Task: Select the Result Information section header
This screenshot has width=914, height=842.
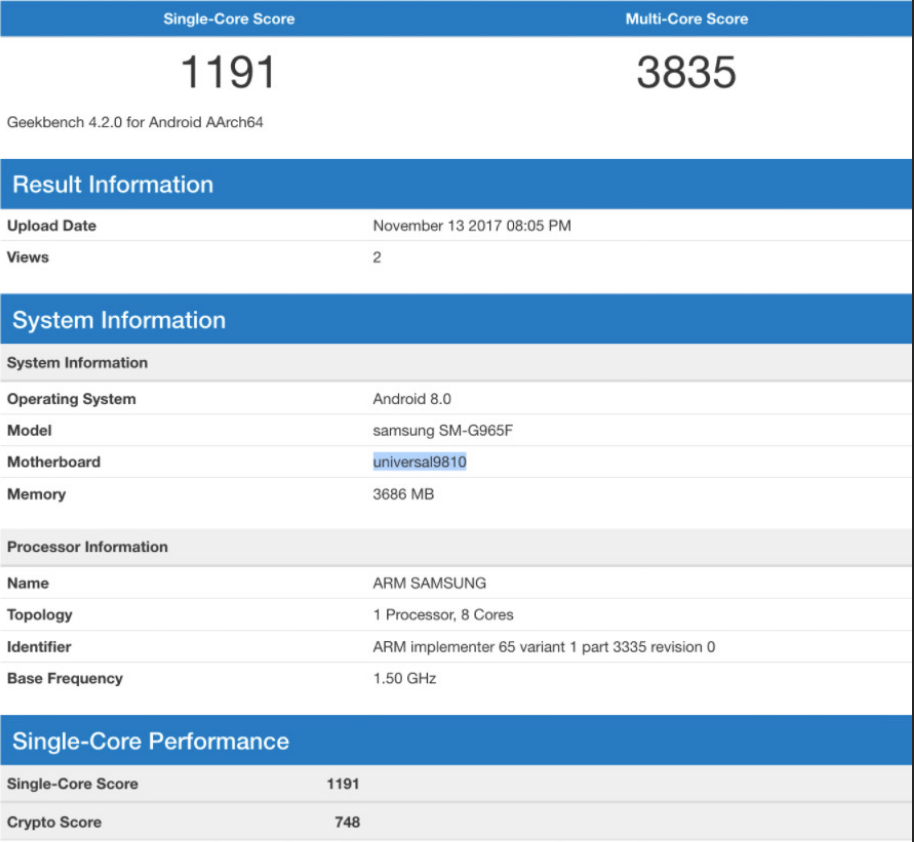Action: [113, 185]
